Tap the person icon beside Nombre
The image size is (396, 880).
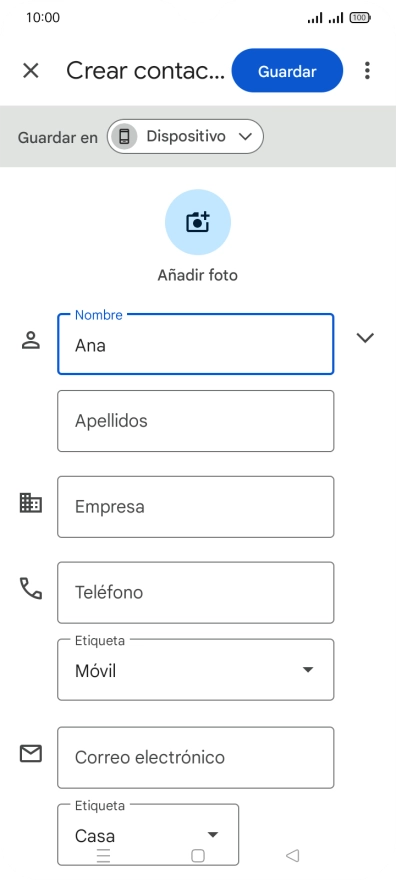(x=31, y=340)
